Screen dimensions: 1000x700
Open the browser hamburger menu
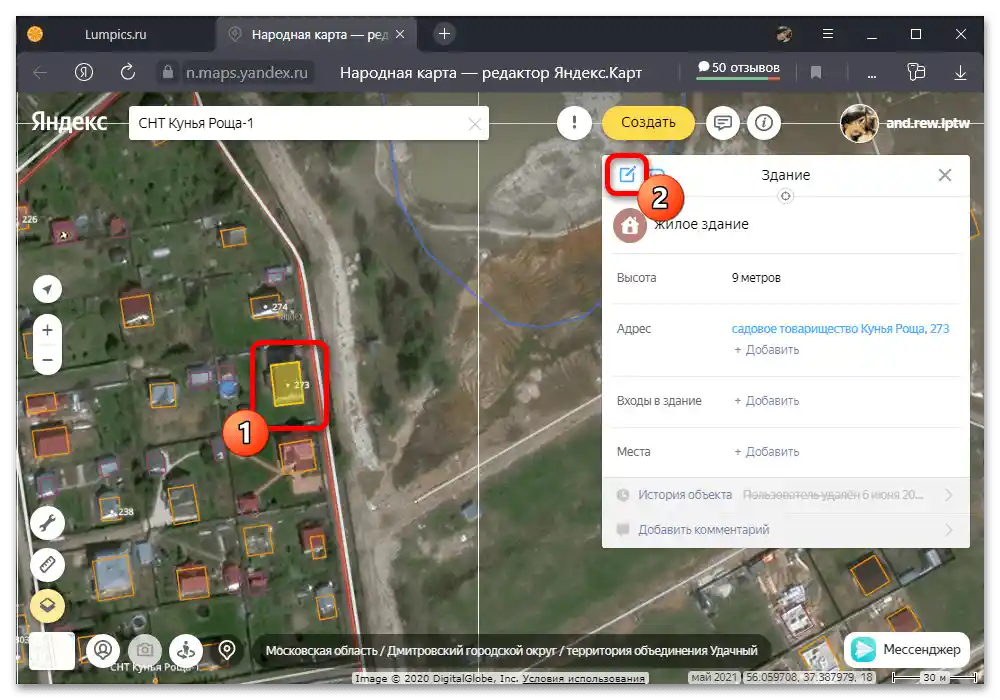click(x=828, y=34)
